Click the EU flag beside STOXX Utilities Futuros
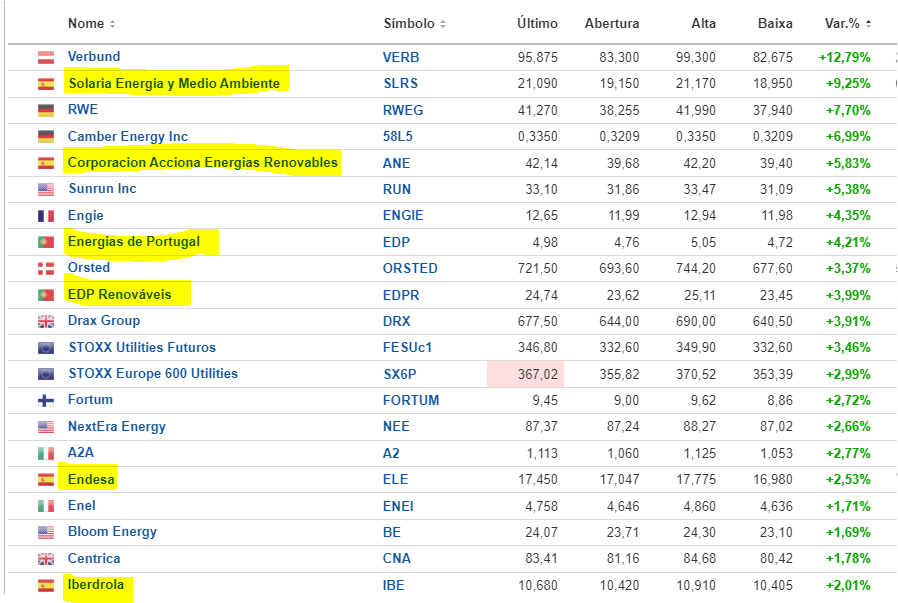Screen dimensions: 898x603 pyautogui.click(x=46, y=348)
